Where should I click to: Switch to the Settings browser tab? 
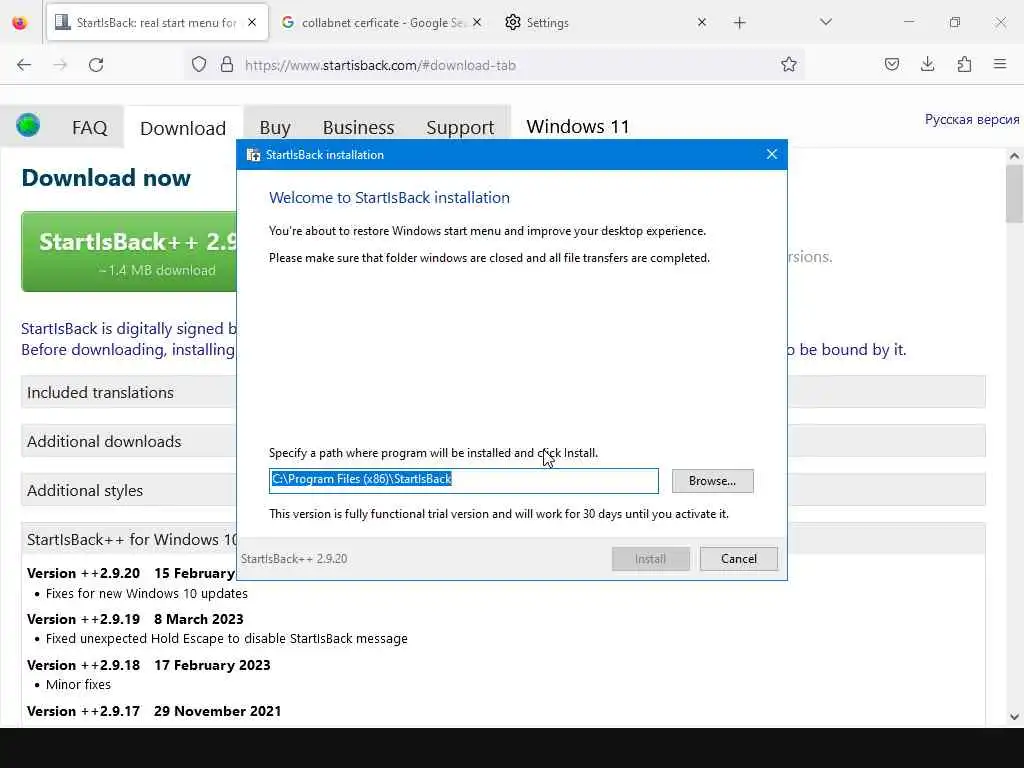(606, 22)
